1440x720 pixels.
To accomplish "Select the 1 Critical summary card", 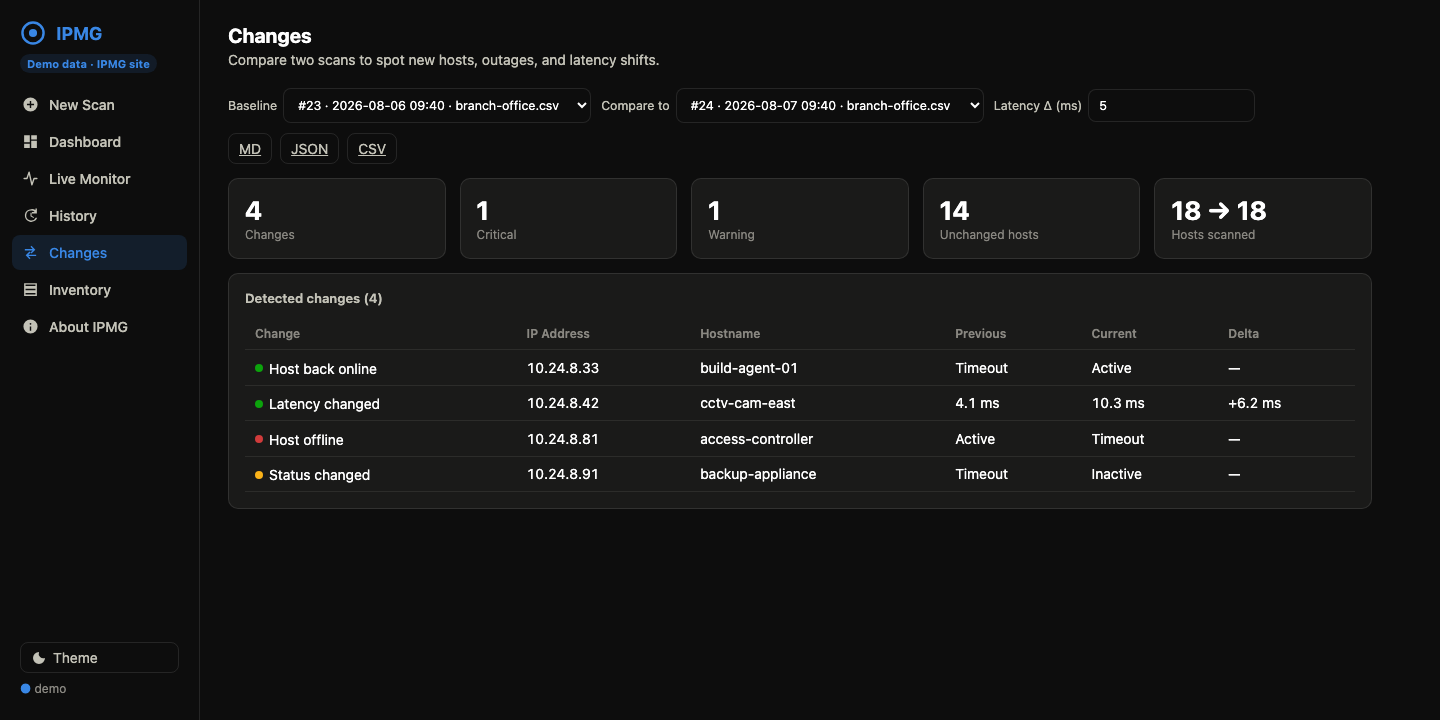I will point(568,219).
